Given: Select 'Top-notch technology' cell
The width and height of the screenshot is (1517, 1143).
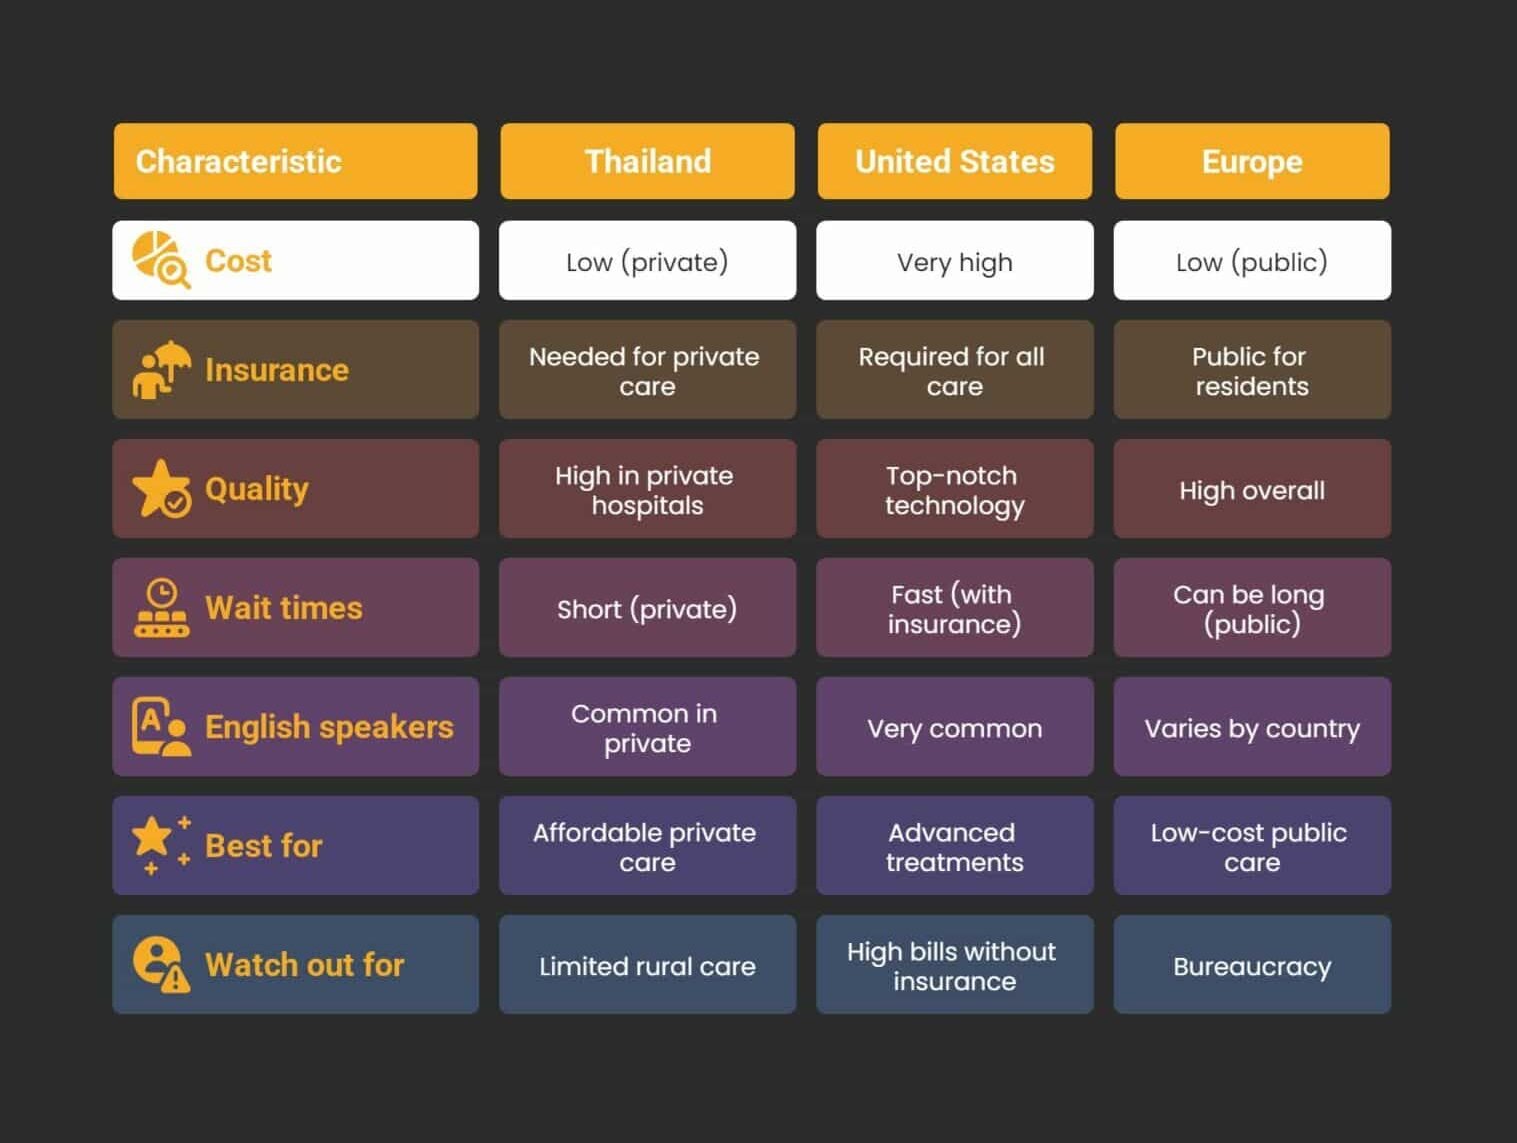Looking at the screenshot, I should tap(955, 488).
